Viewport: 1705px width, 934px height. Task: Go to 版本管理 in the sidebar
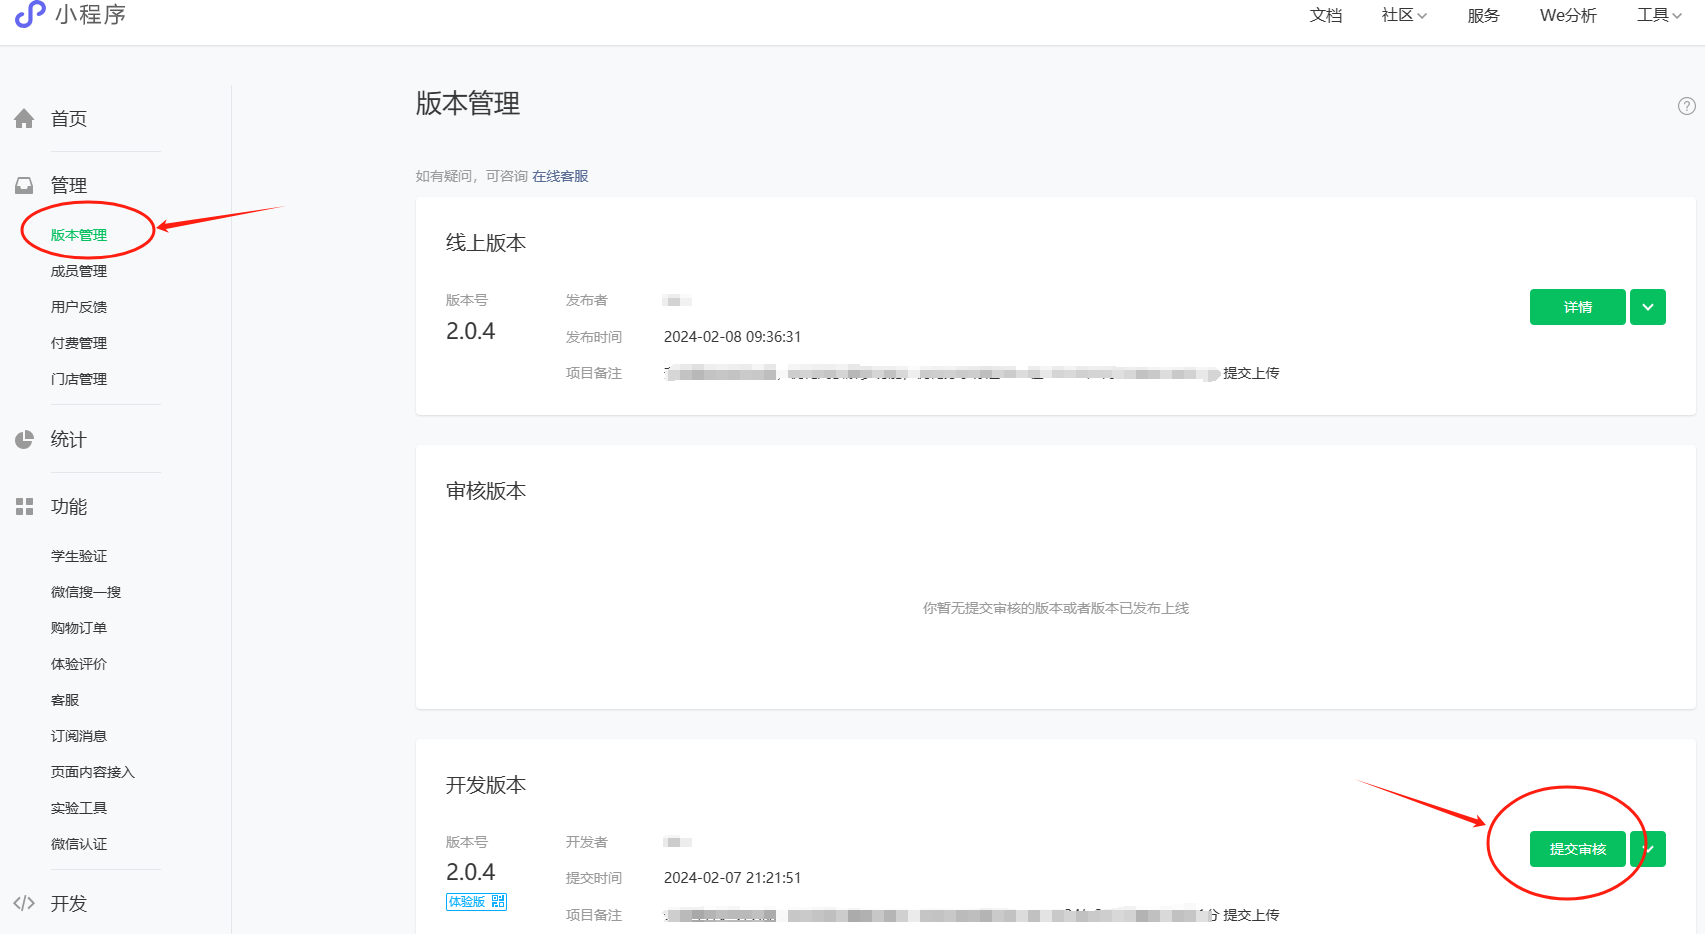79,235
